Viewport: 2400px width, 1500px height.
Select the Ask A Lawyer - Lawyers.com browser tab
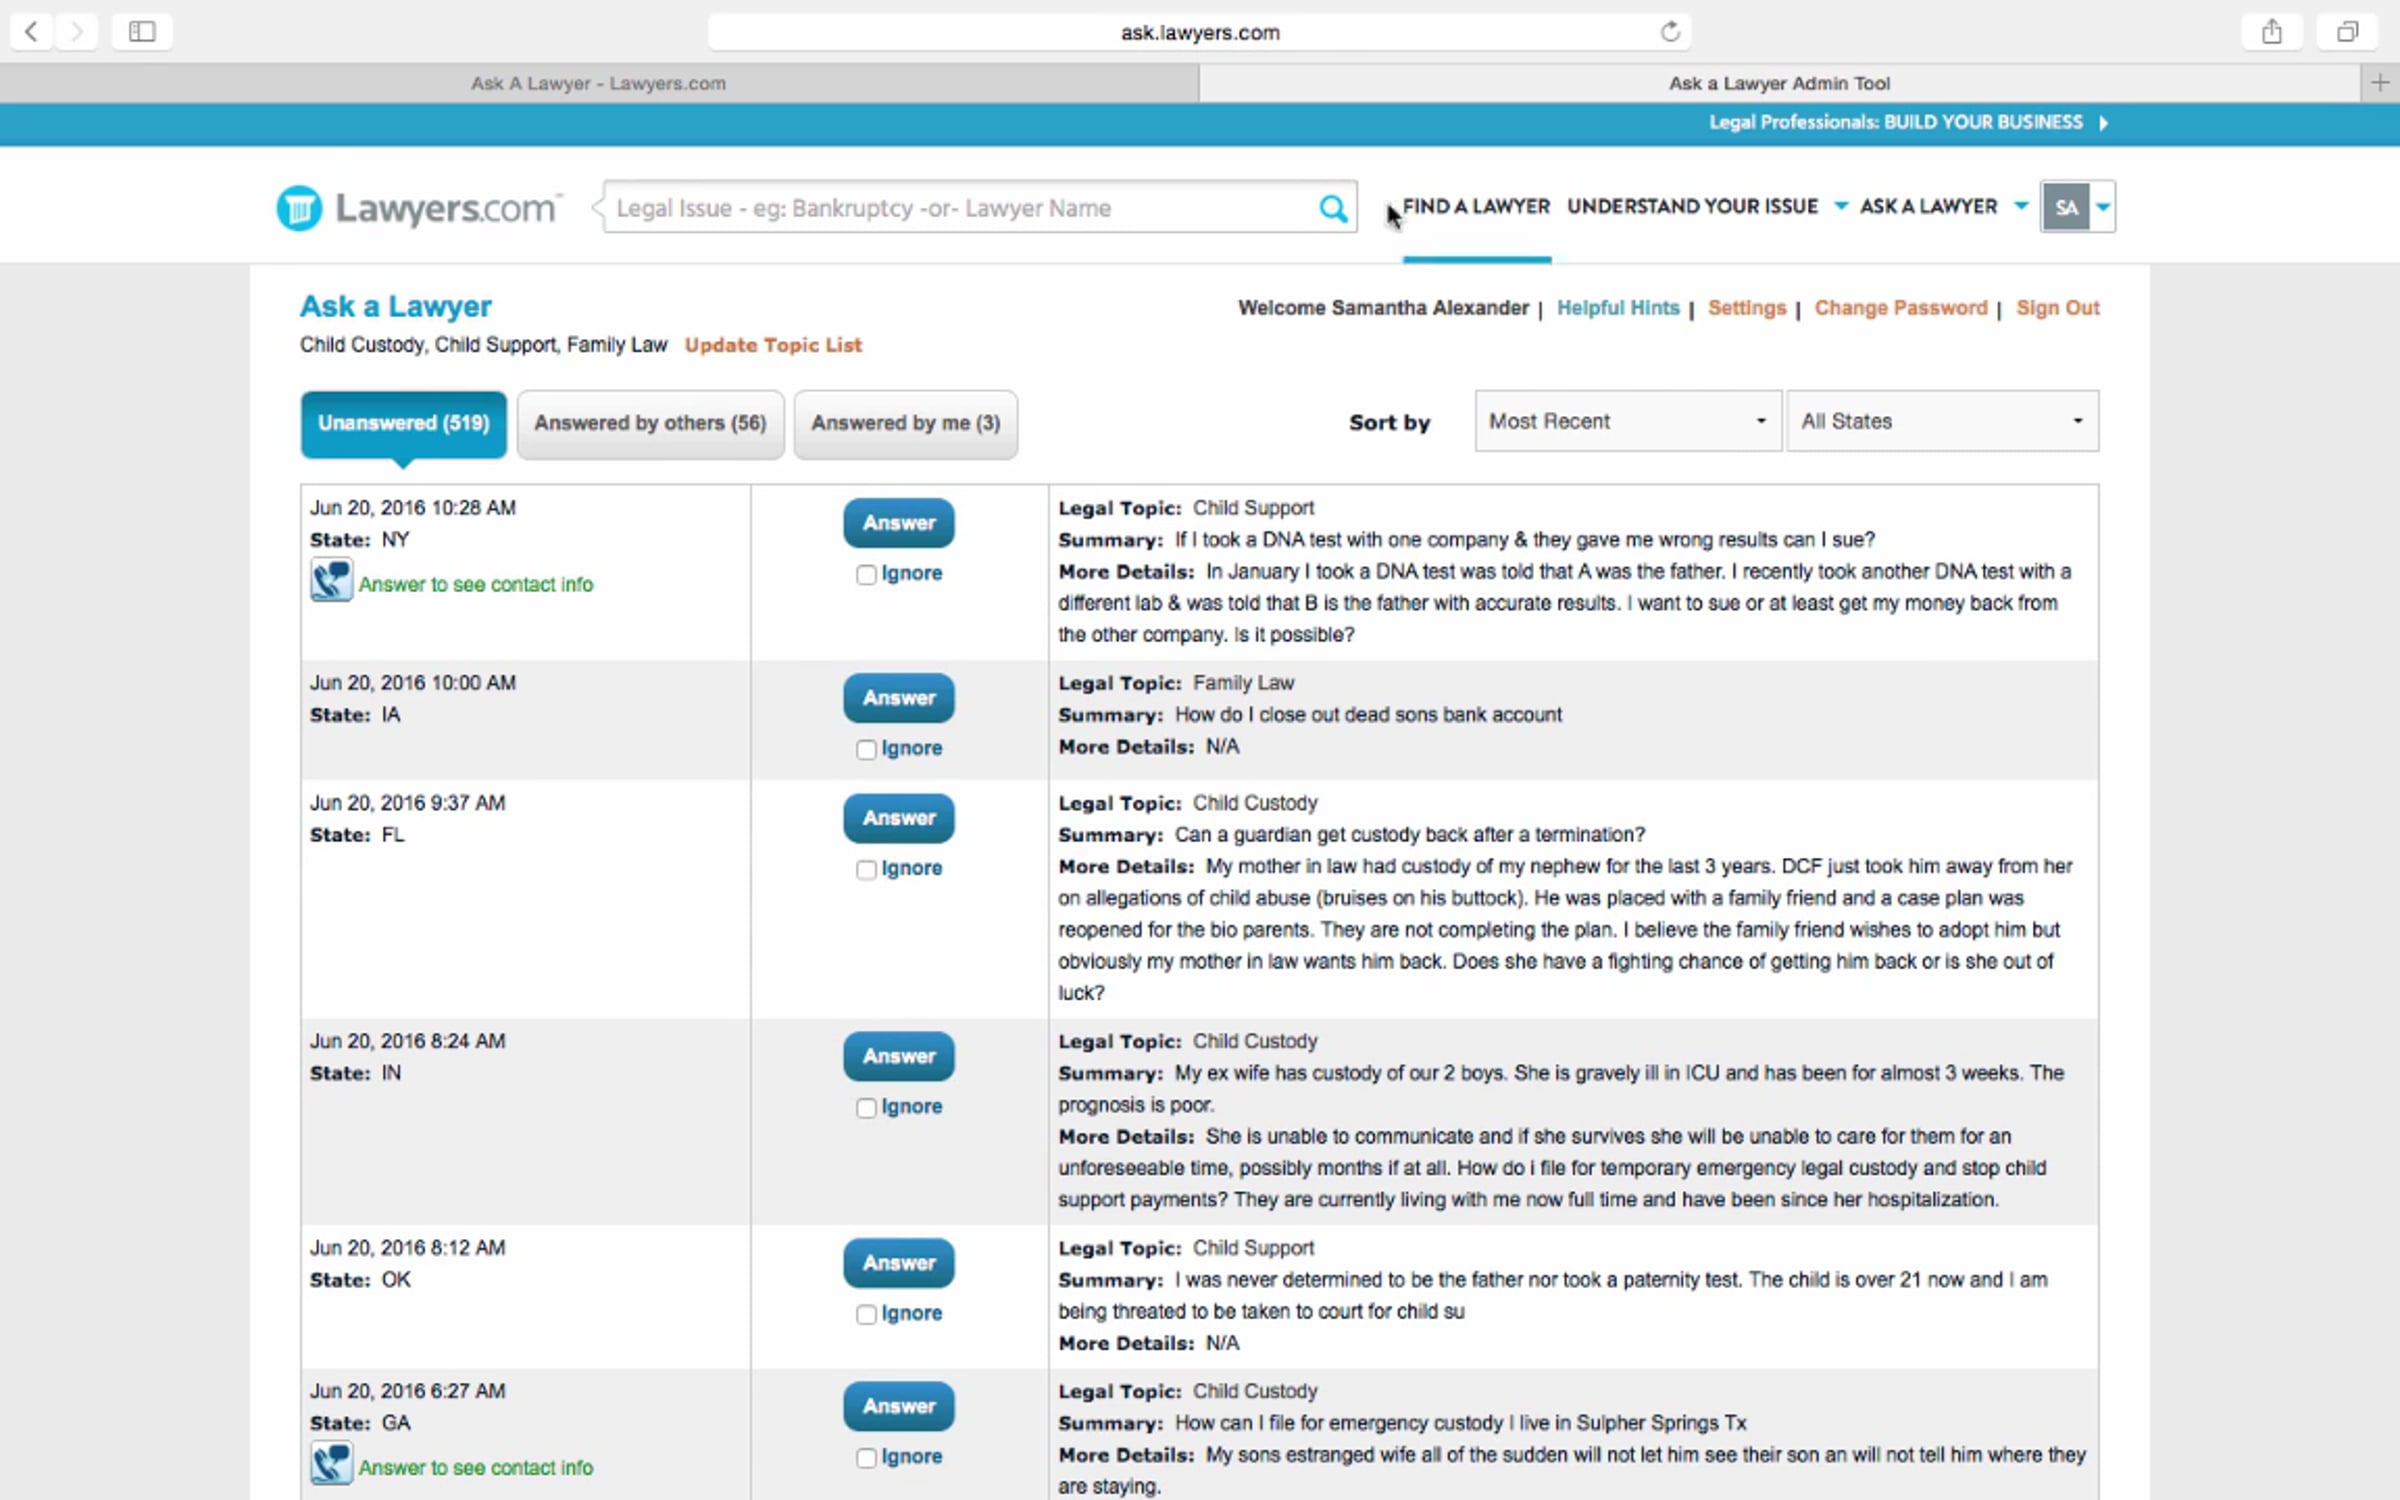599,83
